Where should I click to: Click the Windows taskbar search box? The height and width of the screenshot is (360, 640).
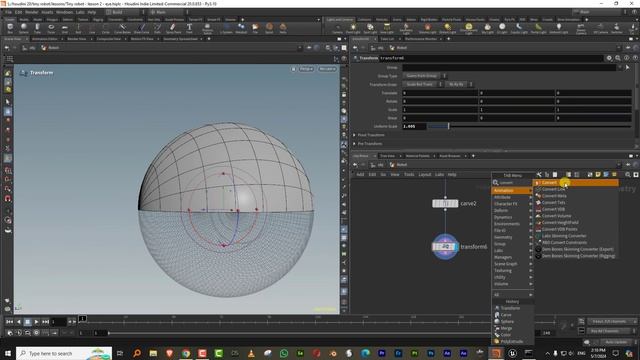[64, 353]
